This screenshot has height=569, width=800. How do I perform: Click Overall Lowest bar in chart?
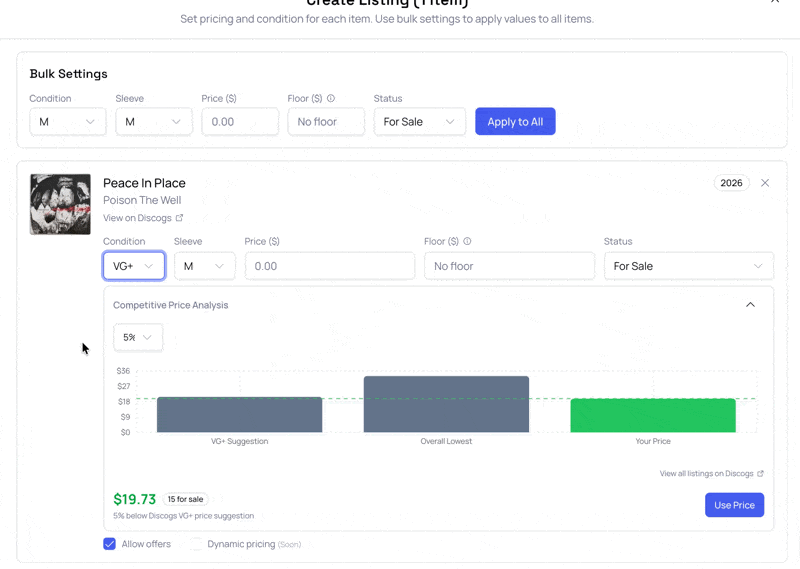pos(446,404)
